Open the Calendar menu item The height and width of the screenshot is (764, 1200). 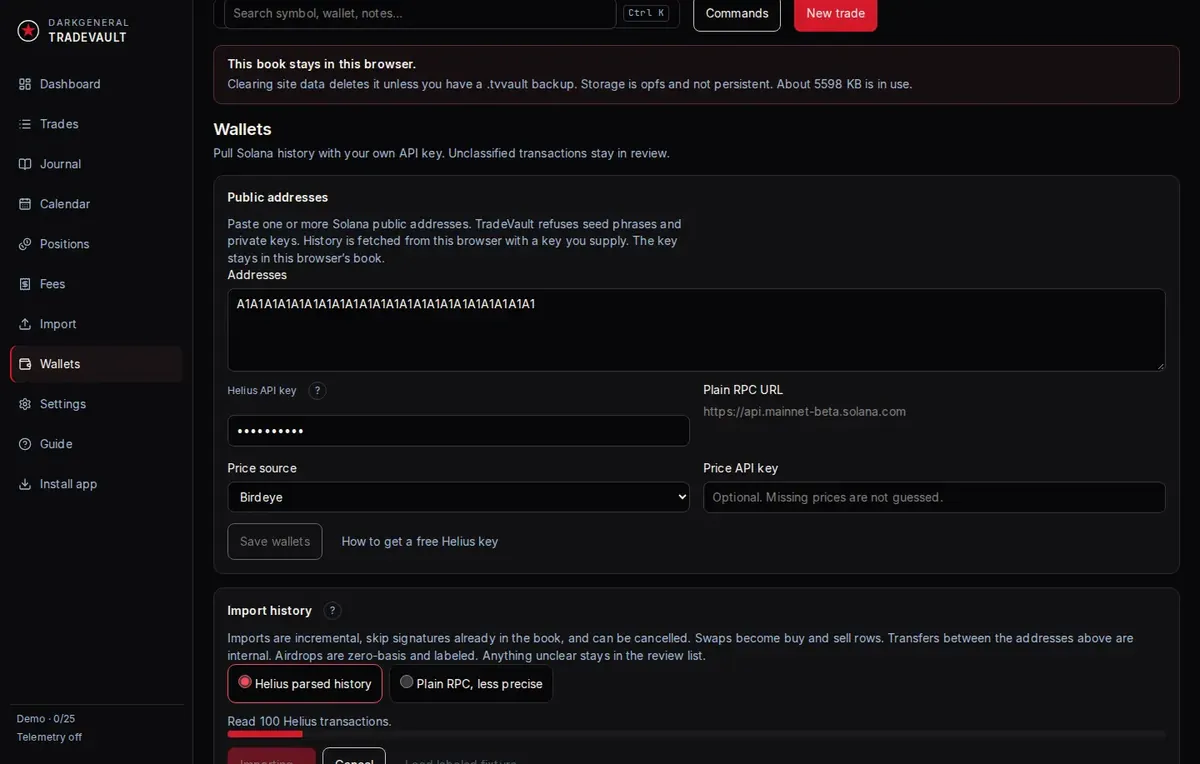[x=96, y=204]
